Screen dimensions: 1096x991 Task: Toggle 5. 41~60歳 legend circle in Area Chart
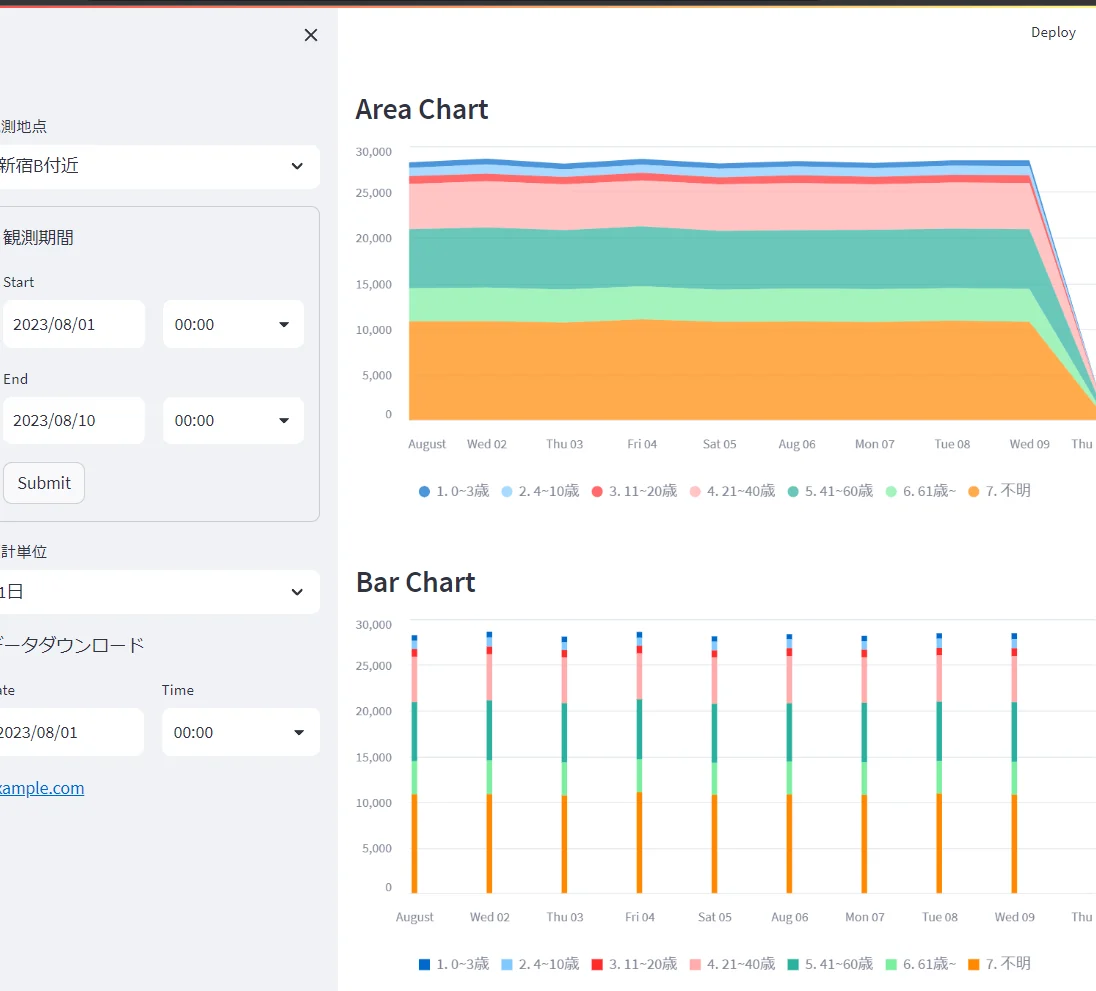pyautogui.click(x=793, y=491)
